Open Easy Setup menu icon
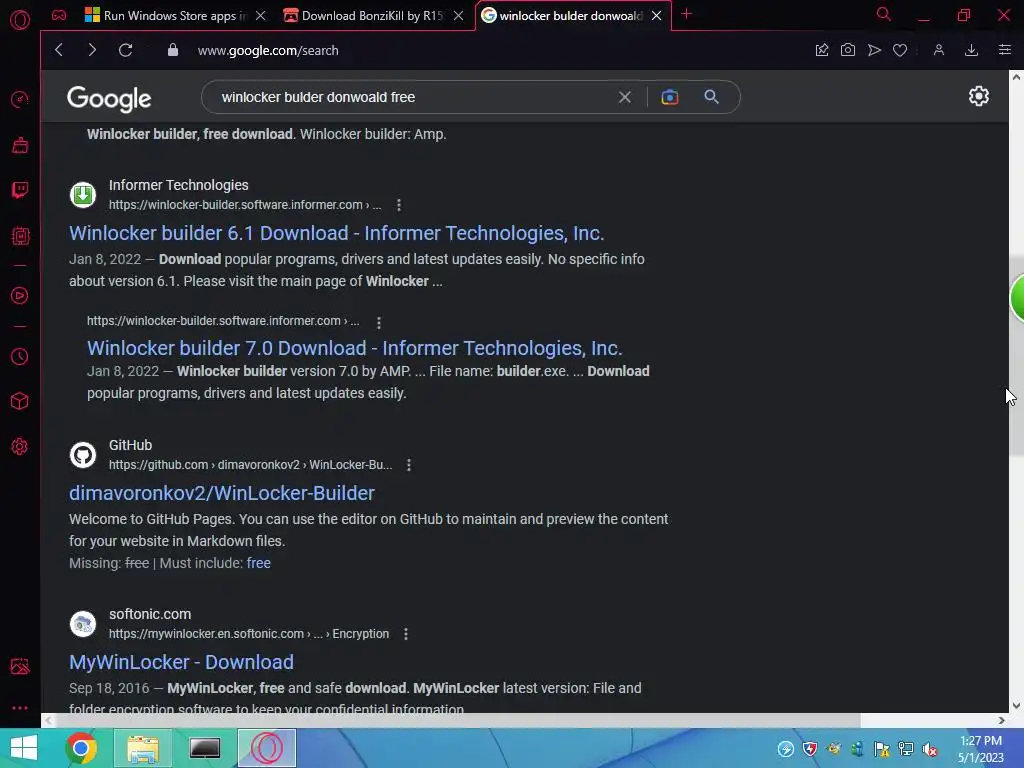 coord(1004,50)
